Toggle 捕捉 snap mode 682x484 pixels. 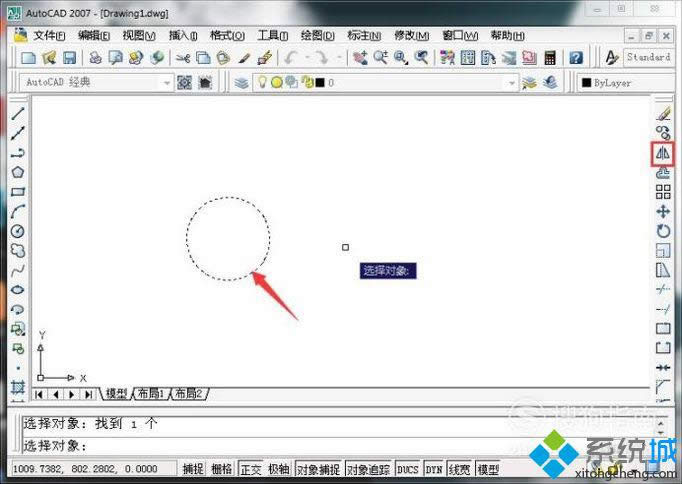193,469
